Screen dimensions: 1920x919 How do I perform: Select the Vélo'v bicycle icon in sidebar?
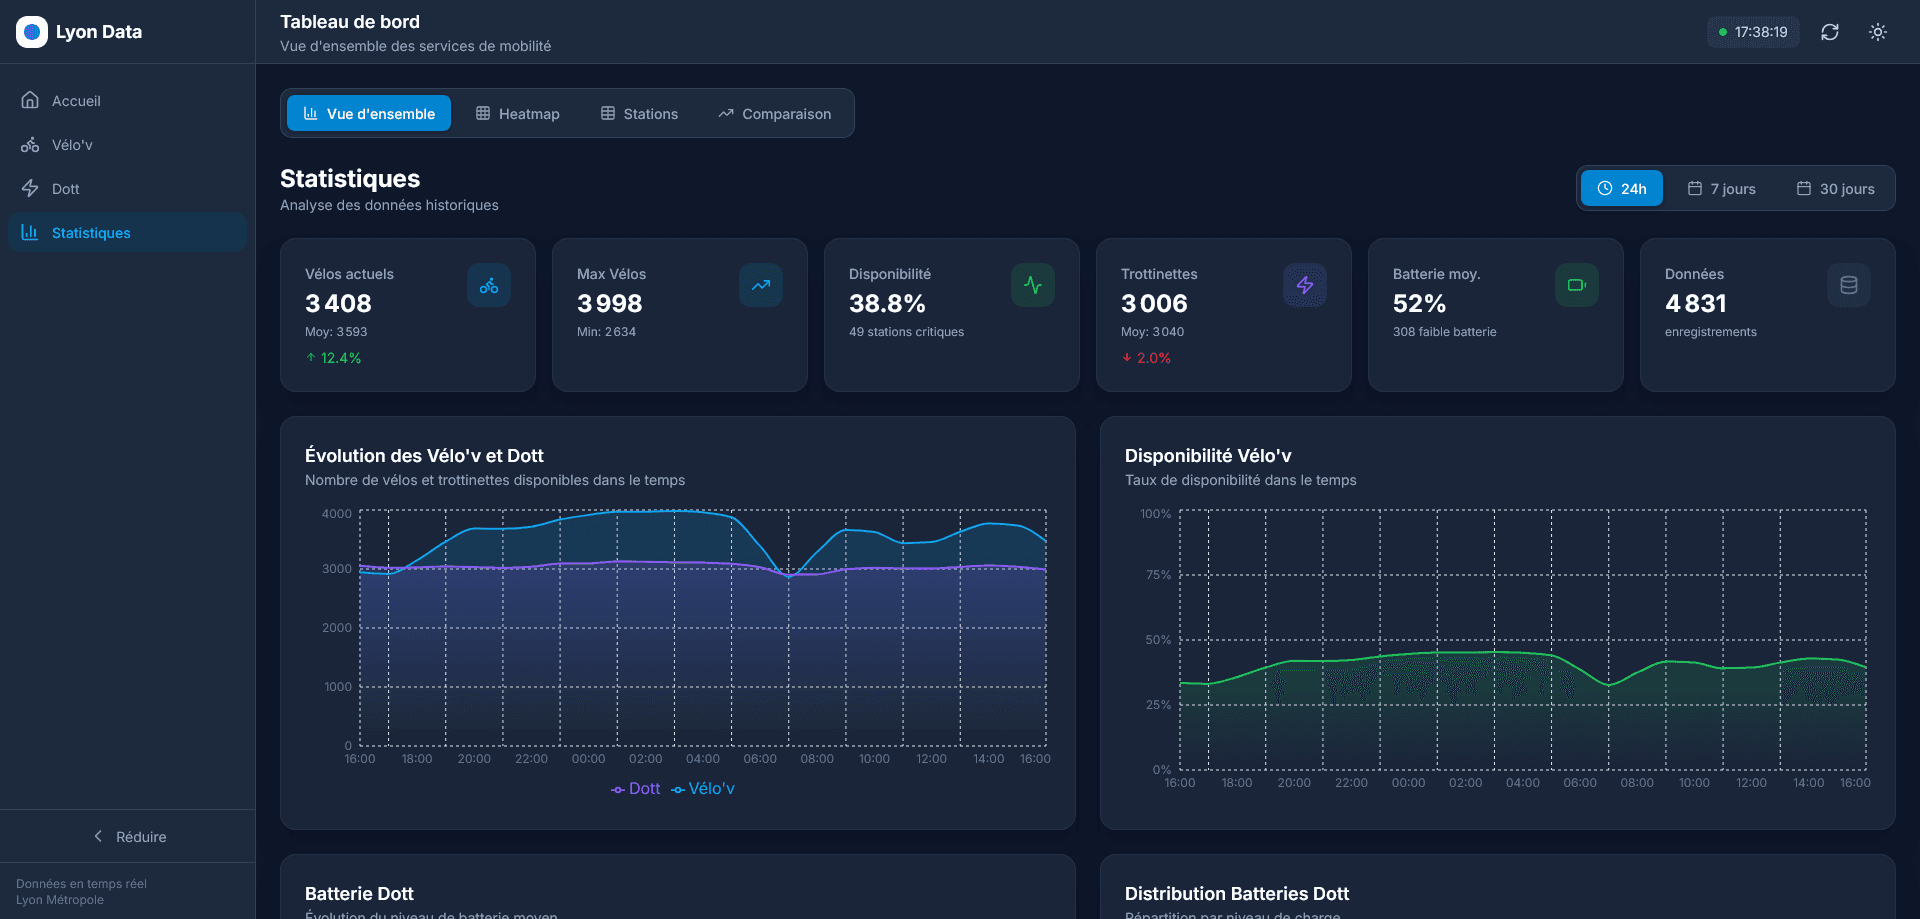point(31,144)
